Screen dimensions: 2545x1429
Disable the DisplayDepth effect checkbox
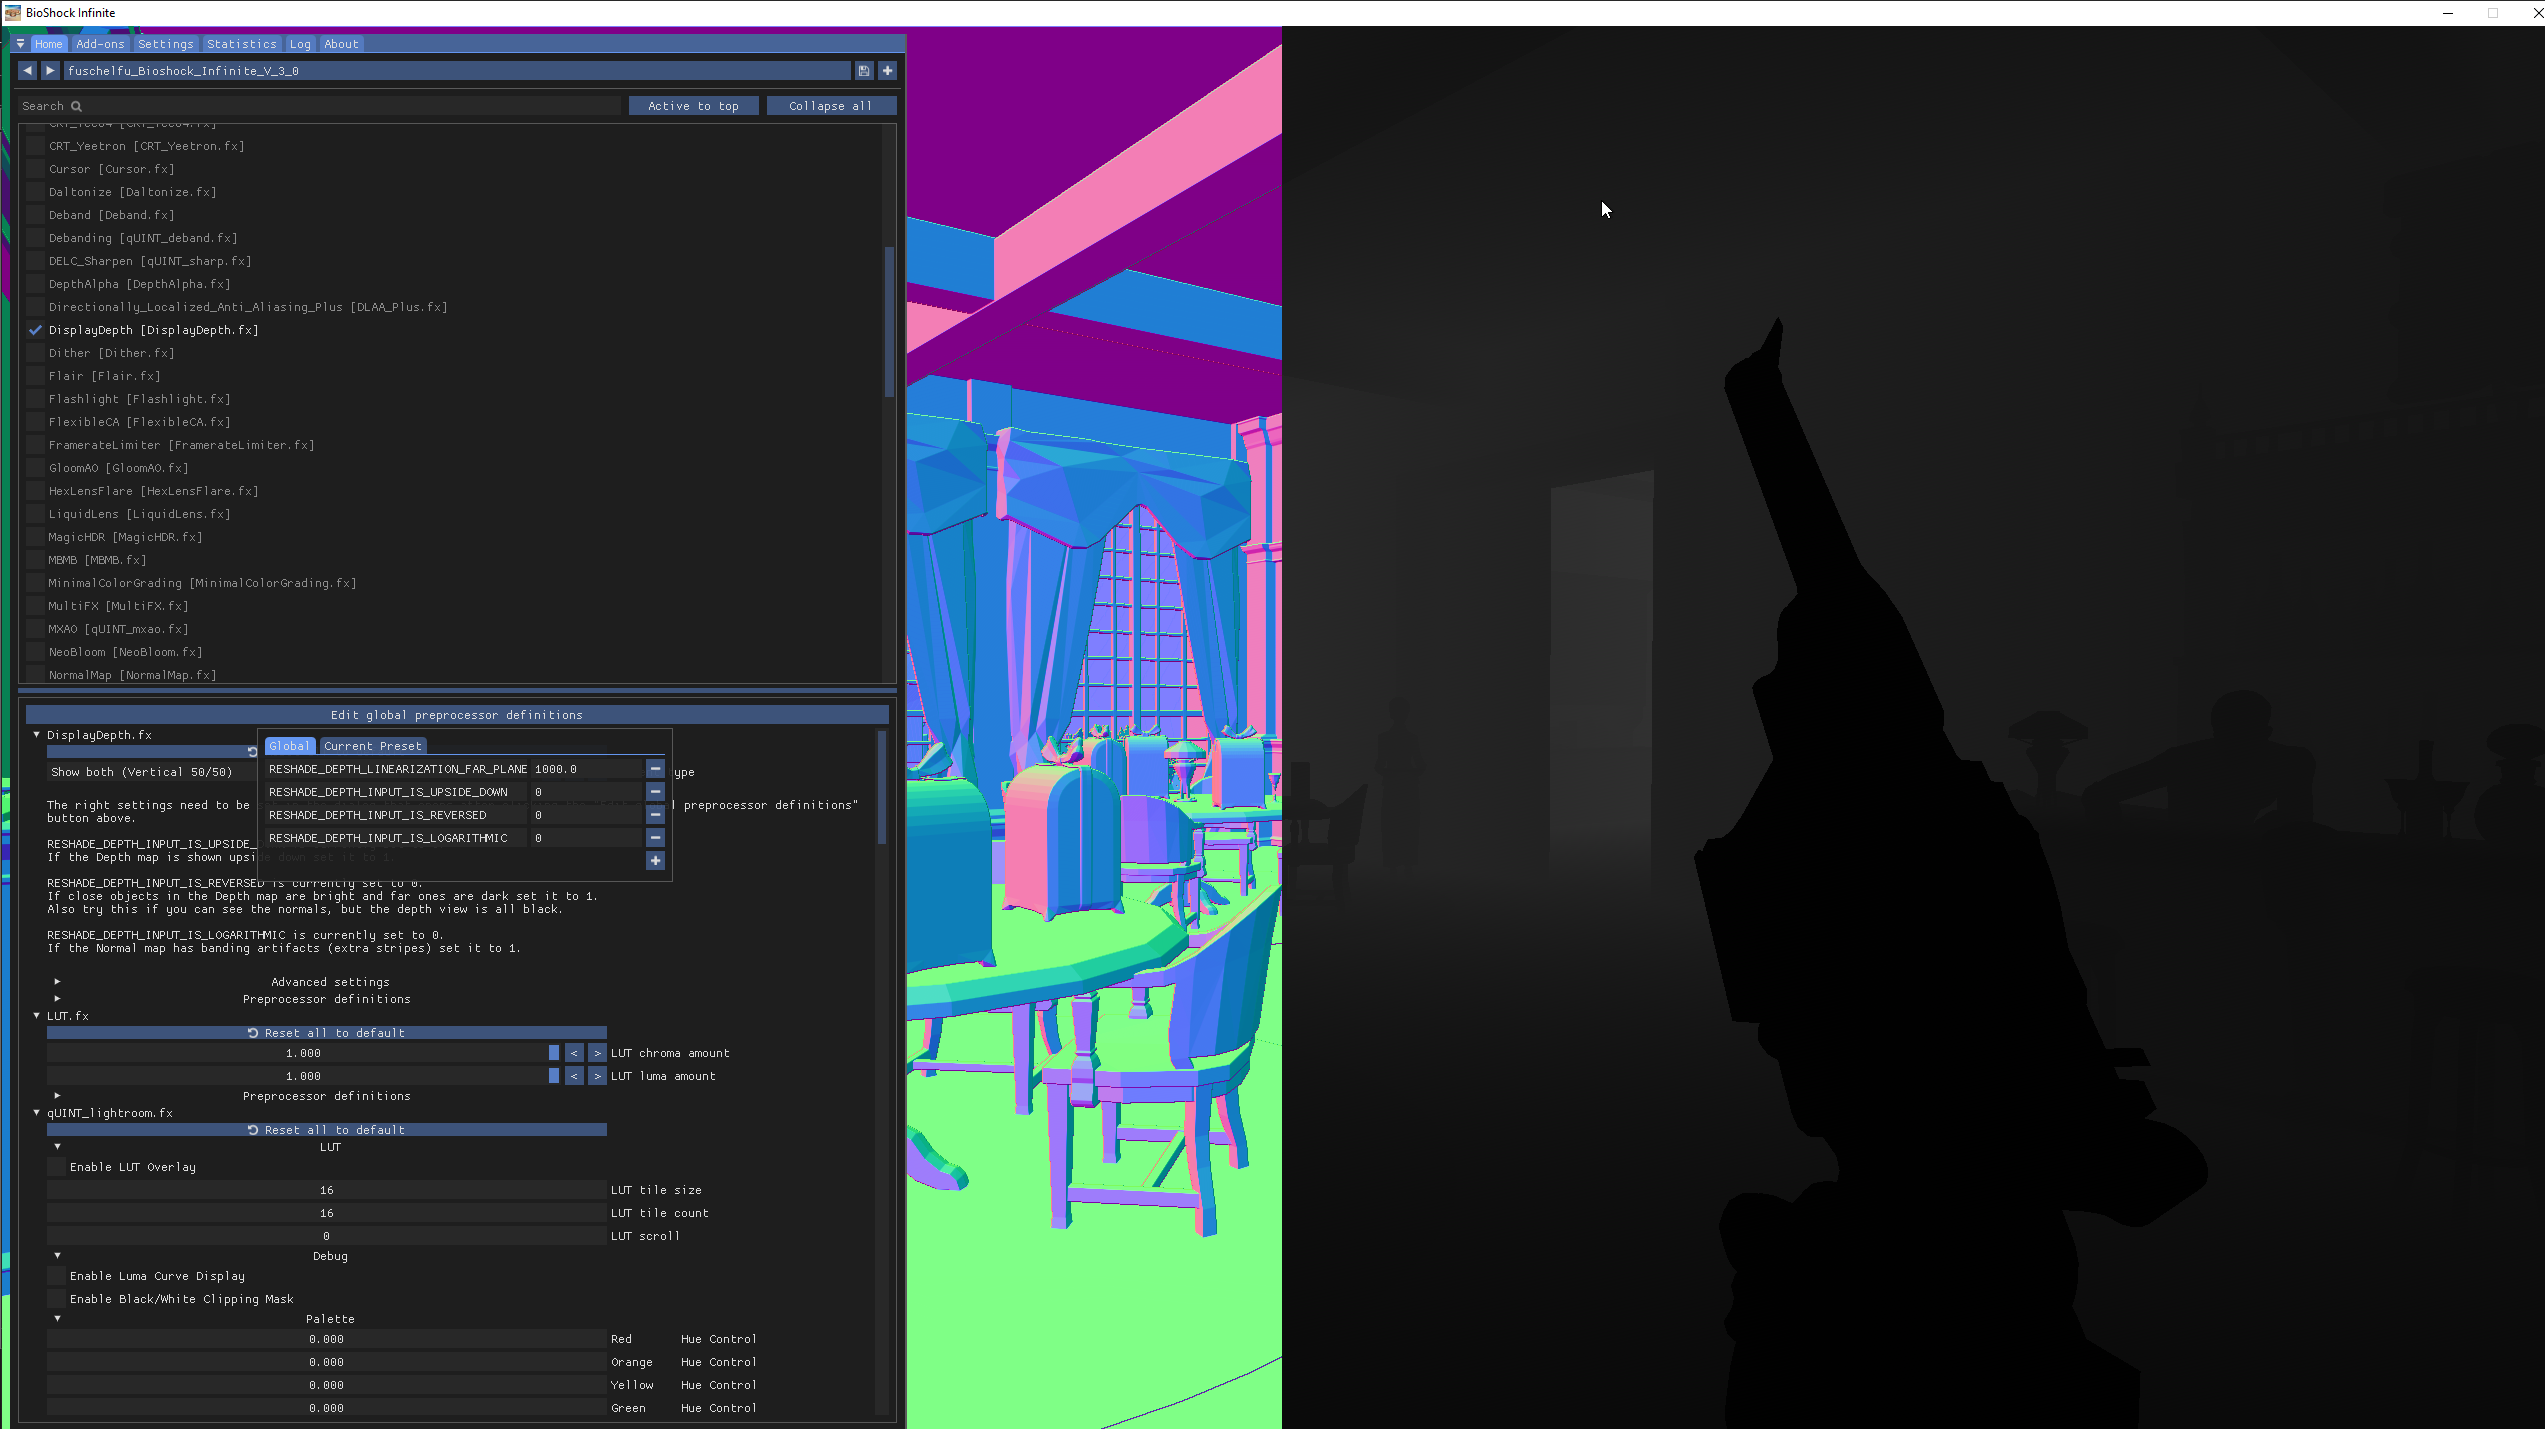point(36,330)
